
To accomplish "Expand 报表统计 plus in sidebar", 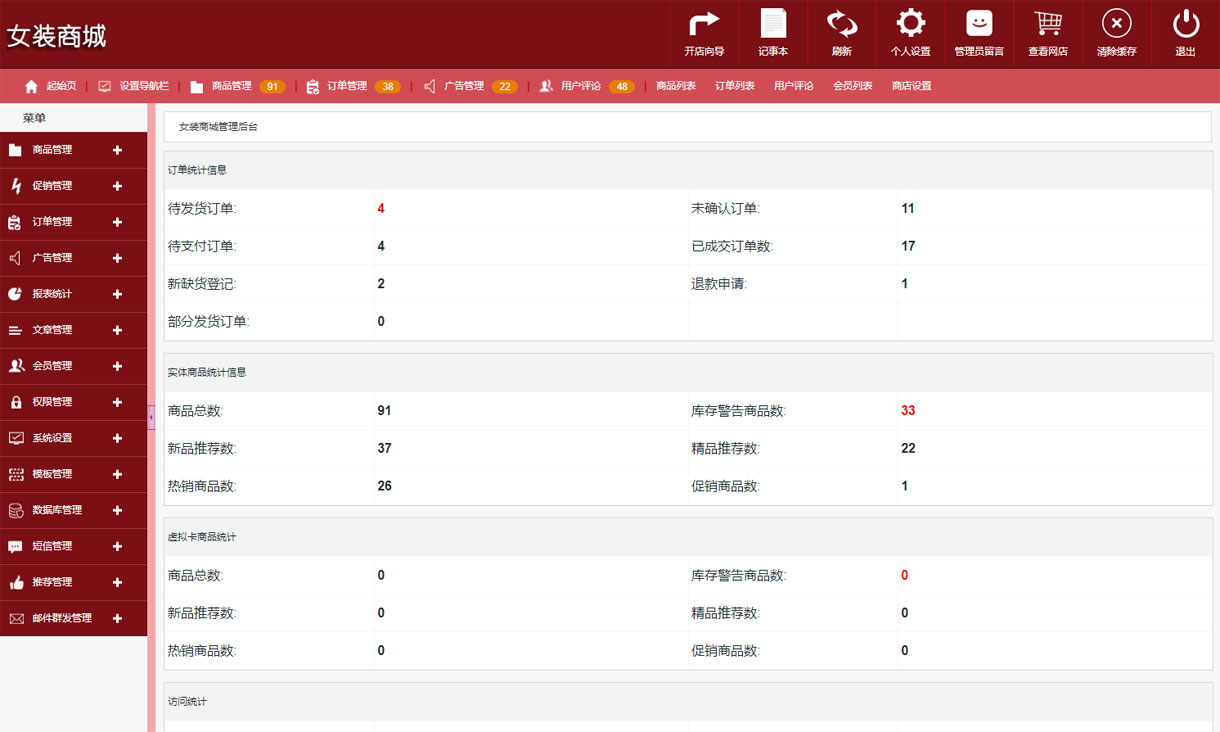I will (117, 294).
